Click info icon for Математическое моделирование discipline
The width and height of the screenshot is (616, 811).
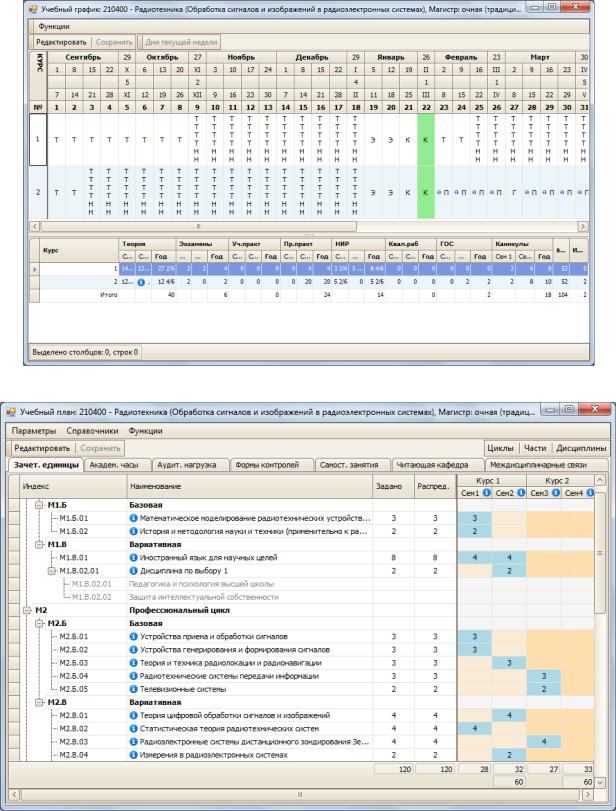click(133, 518)
